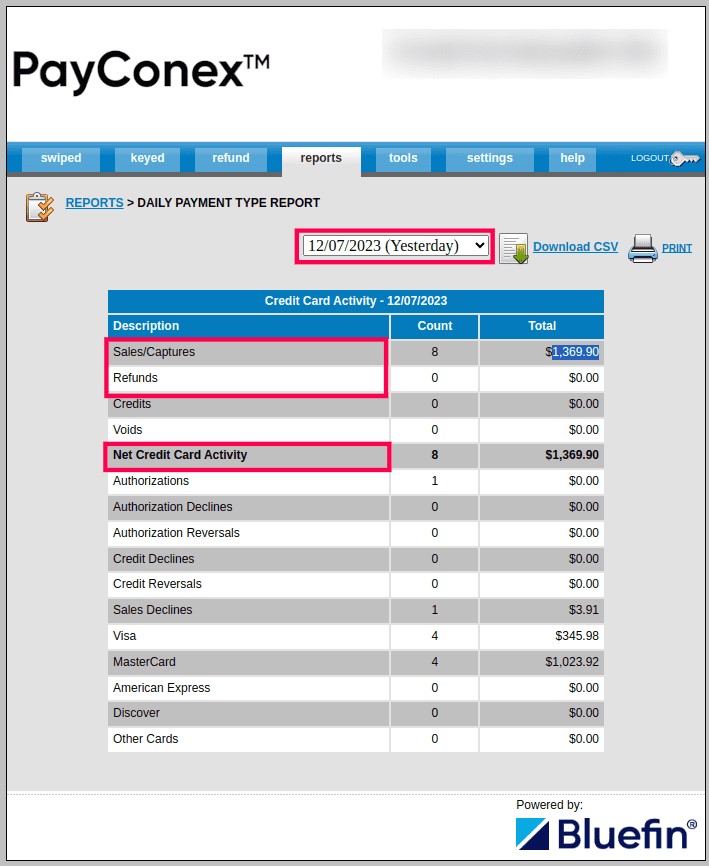Click the PRINT text link
The height and width of the screenshot is (866, 709).
676,248
